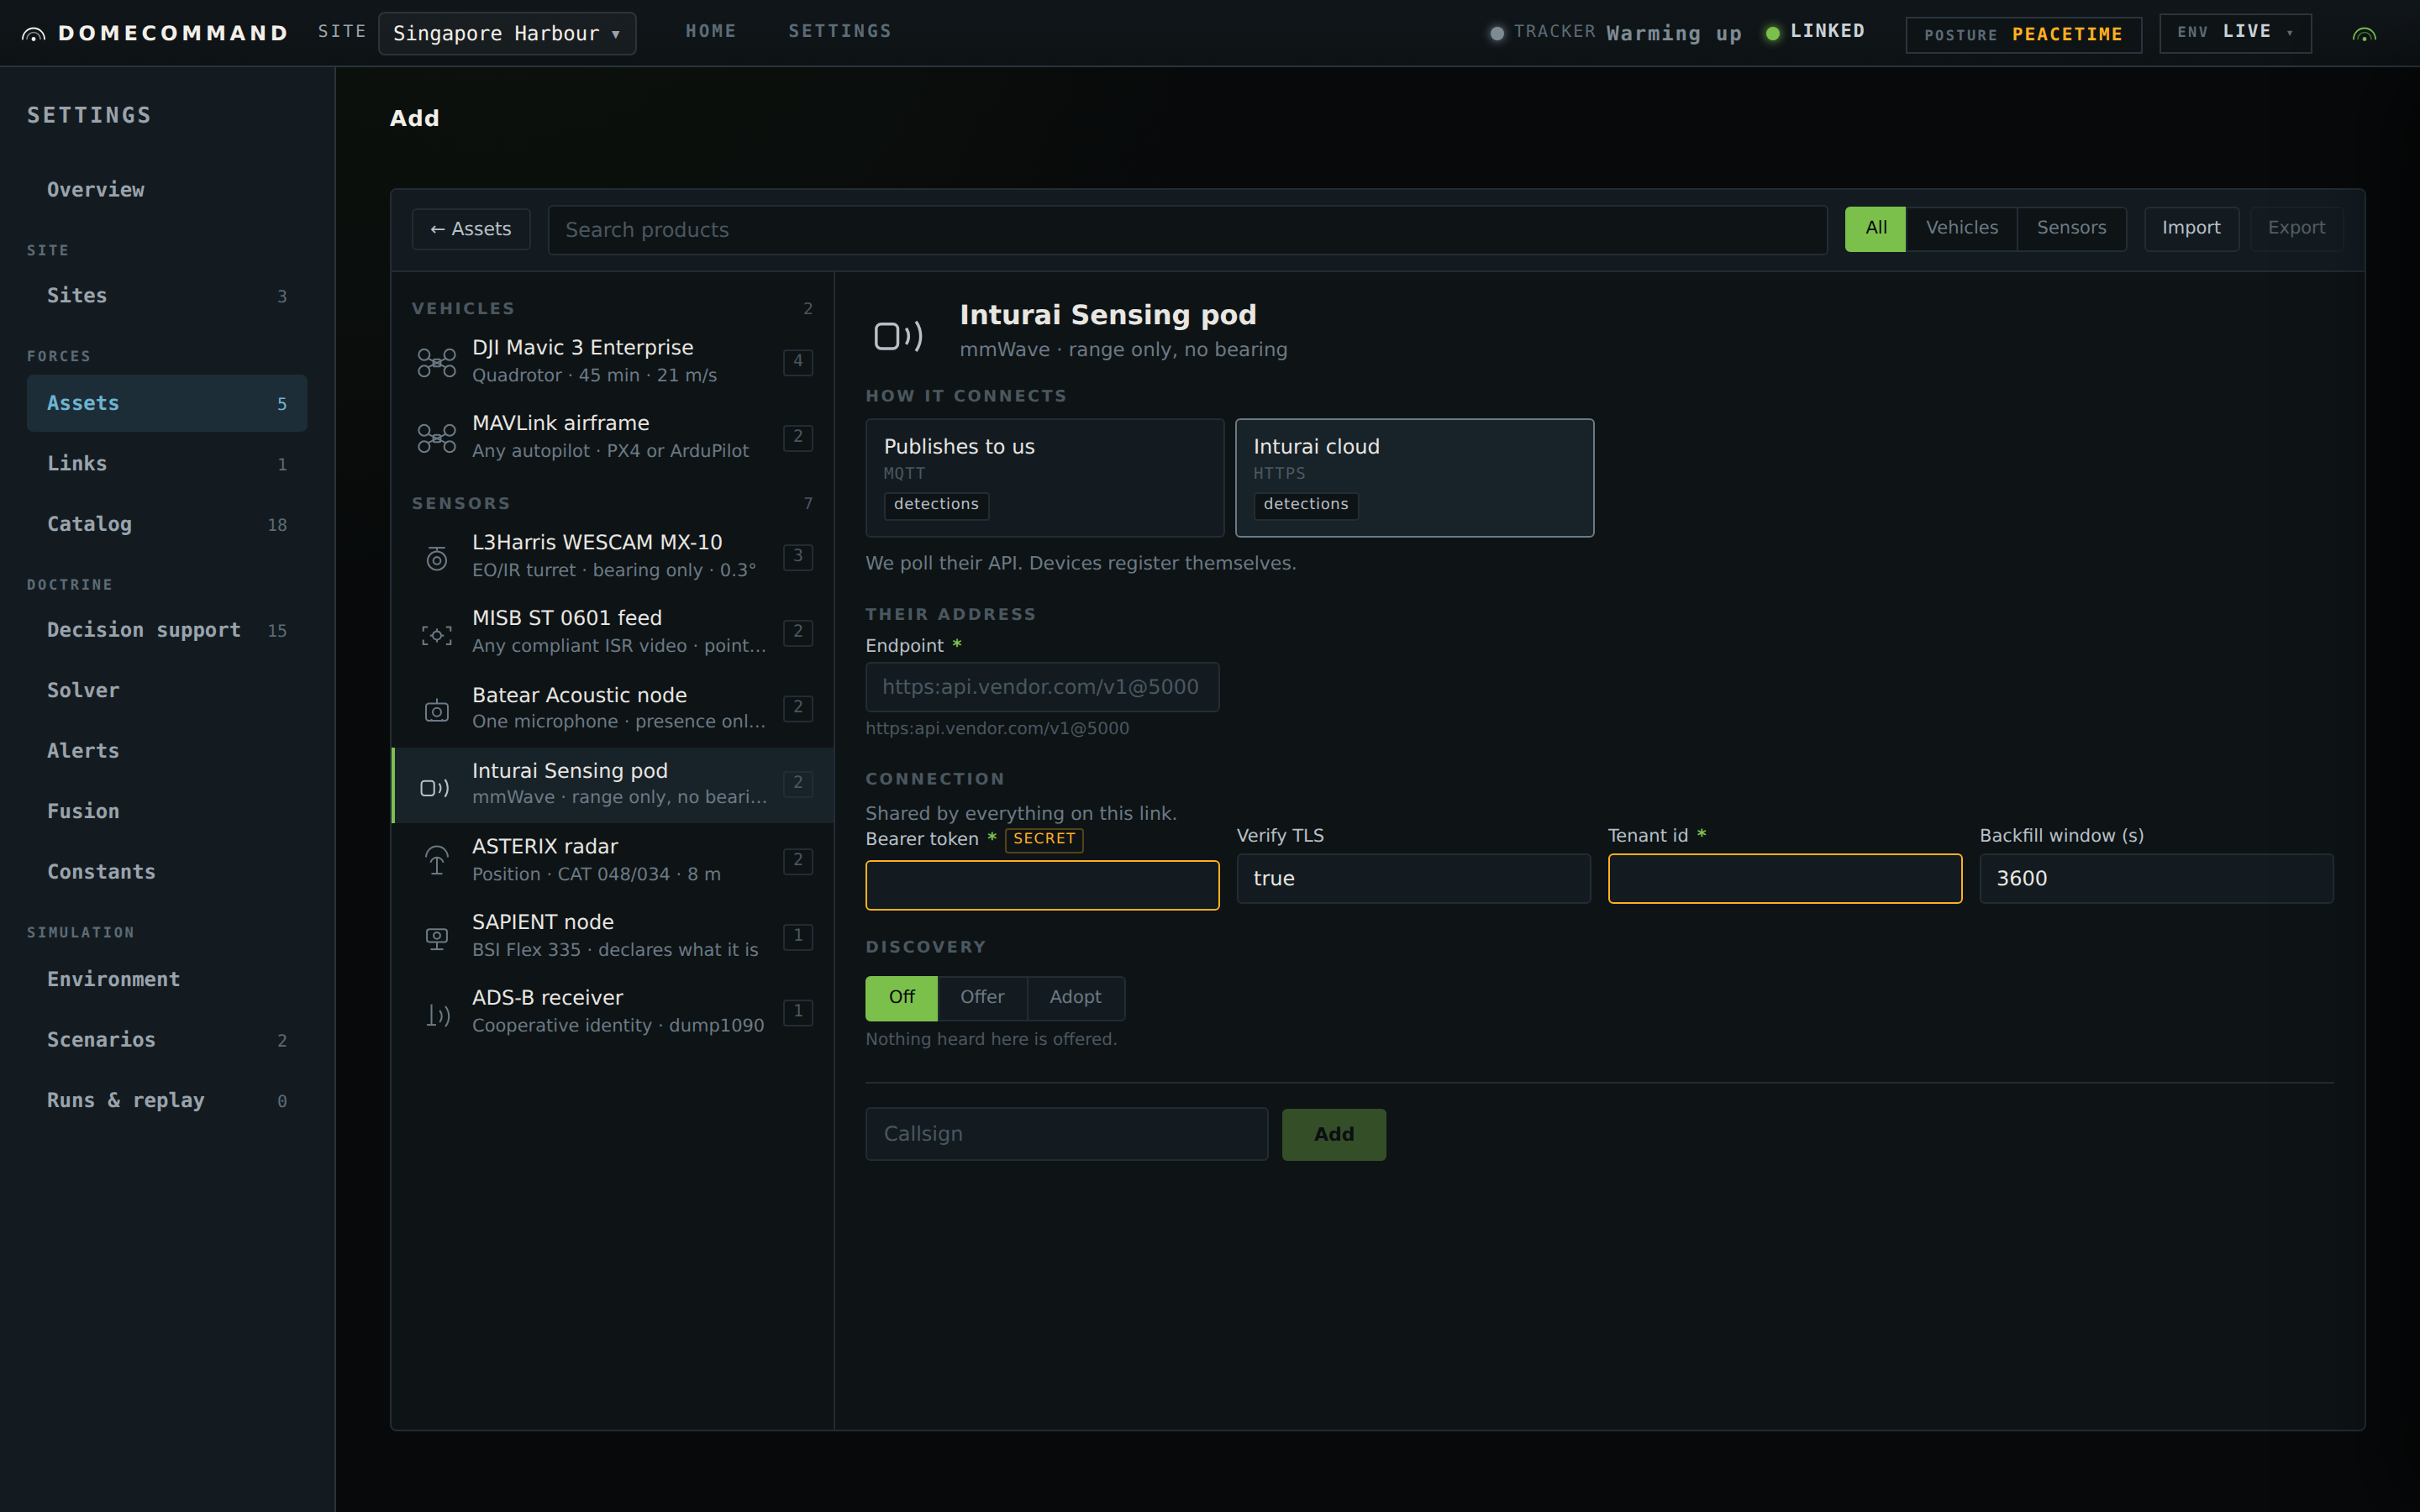Click the MISB ST 0601 feed icon
Image resolution: width=2420 pixels, height=1512 pixels.
tap(437, 634)
